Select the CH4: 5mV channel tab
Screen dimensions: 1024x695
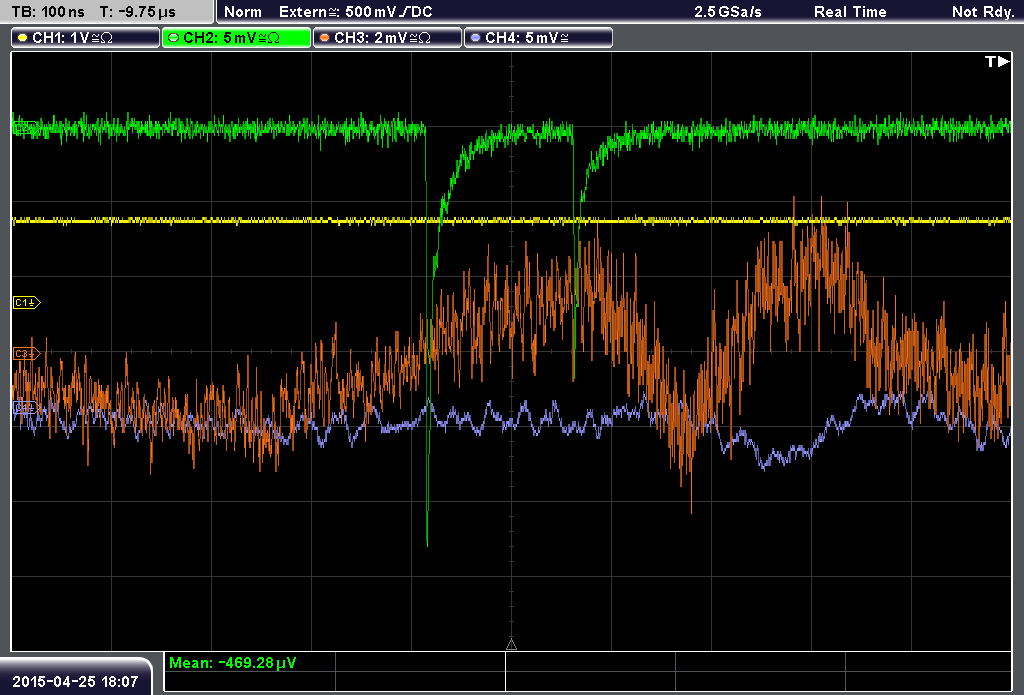pyautogui.click(x=538, y=38)
